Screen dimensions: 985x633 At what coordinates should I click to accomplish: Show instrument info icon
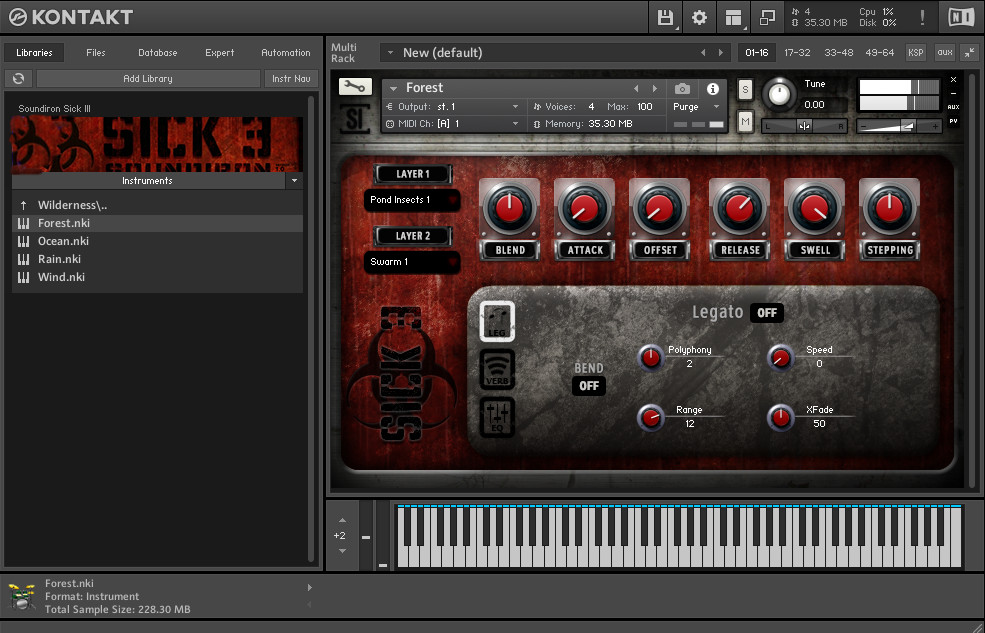tap(712, 89)
